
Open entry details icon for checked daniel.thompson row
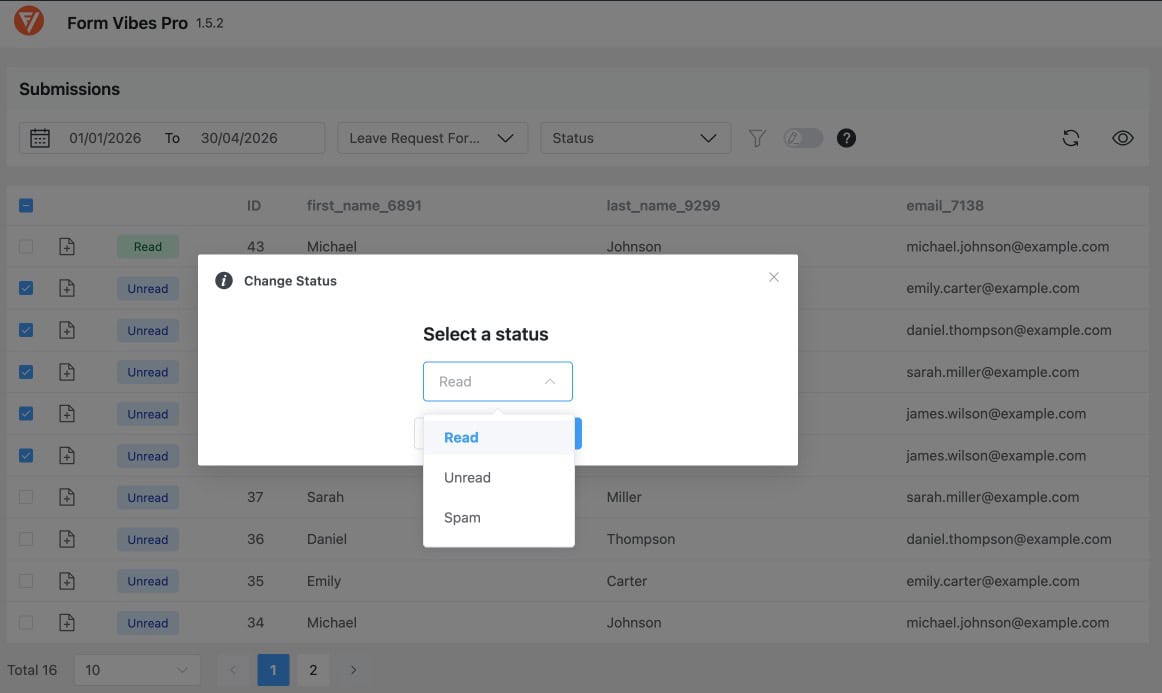pyautogui.click(x=67, y=331)
